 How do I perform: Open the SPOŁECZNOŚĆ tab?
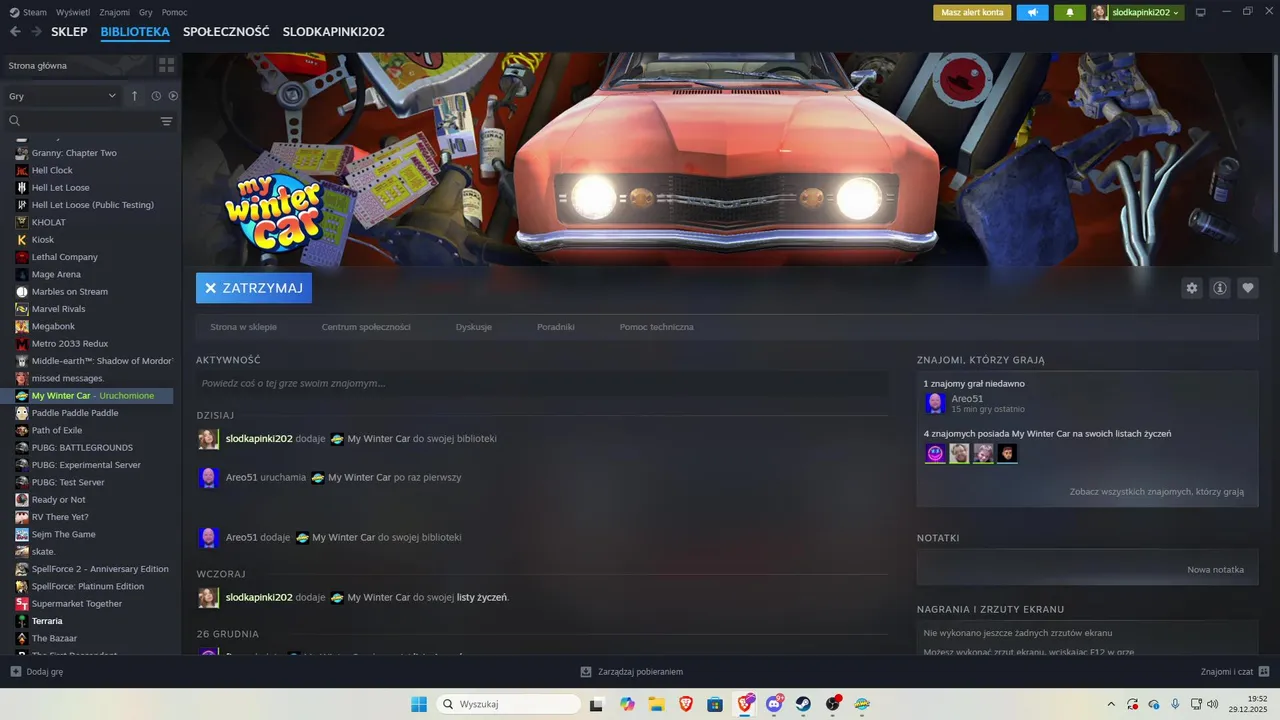[x=226, y=32]
